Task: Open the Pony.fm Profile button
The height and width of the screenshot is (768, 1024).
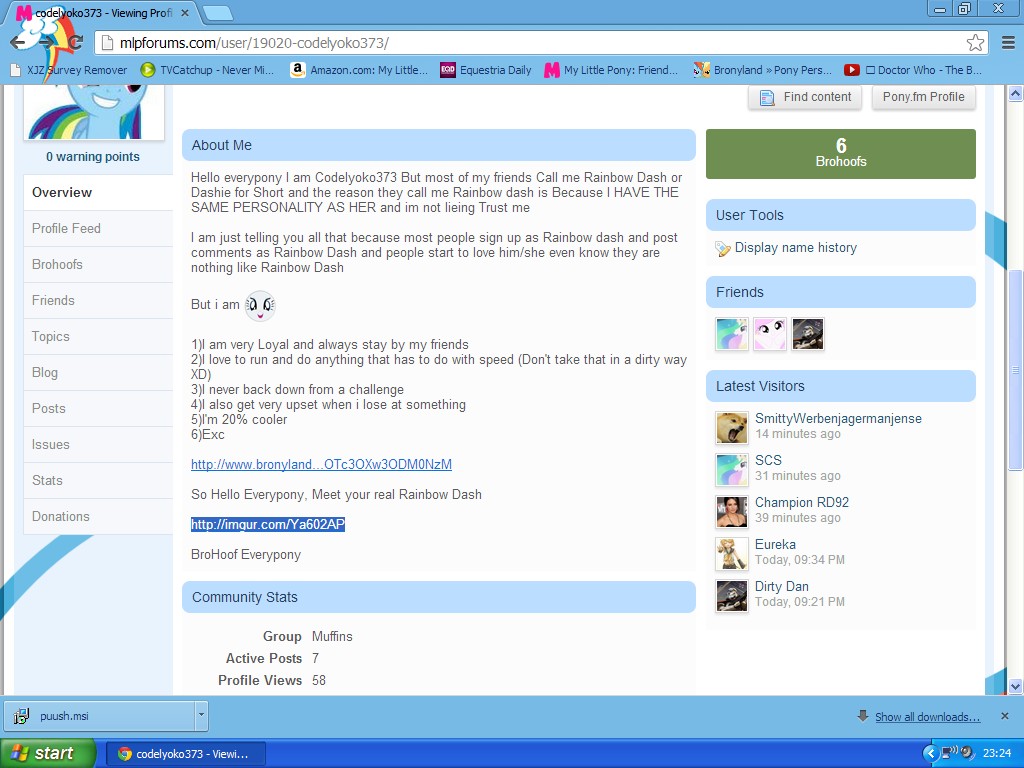Action: (x=923, y=97)
